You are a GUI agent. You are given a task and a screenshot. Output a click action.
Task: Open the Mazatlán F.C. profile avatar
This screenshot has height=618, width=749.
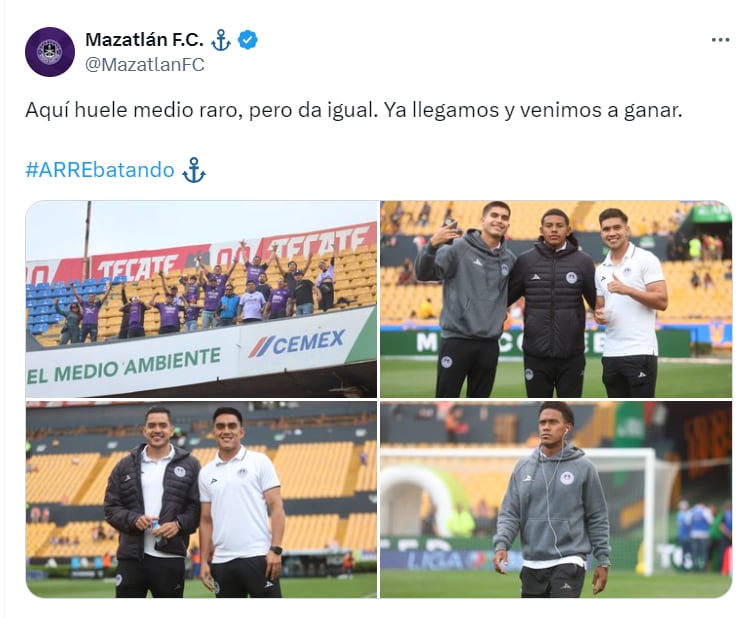point(50,52)
